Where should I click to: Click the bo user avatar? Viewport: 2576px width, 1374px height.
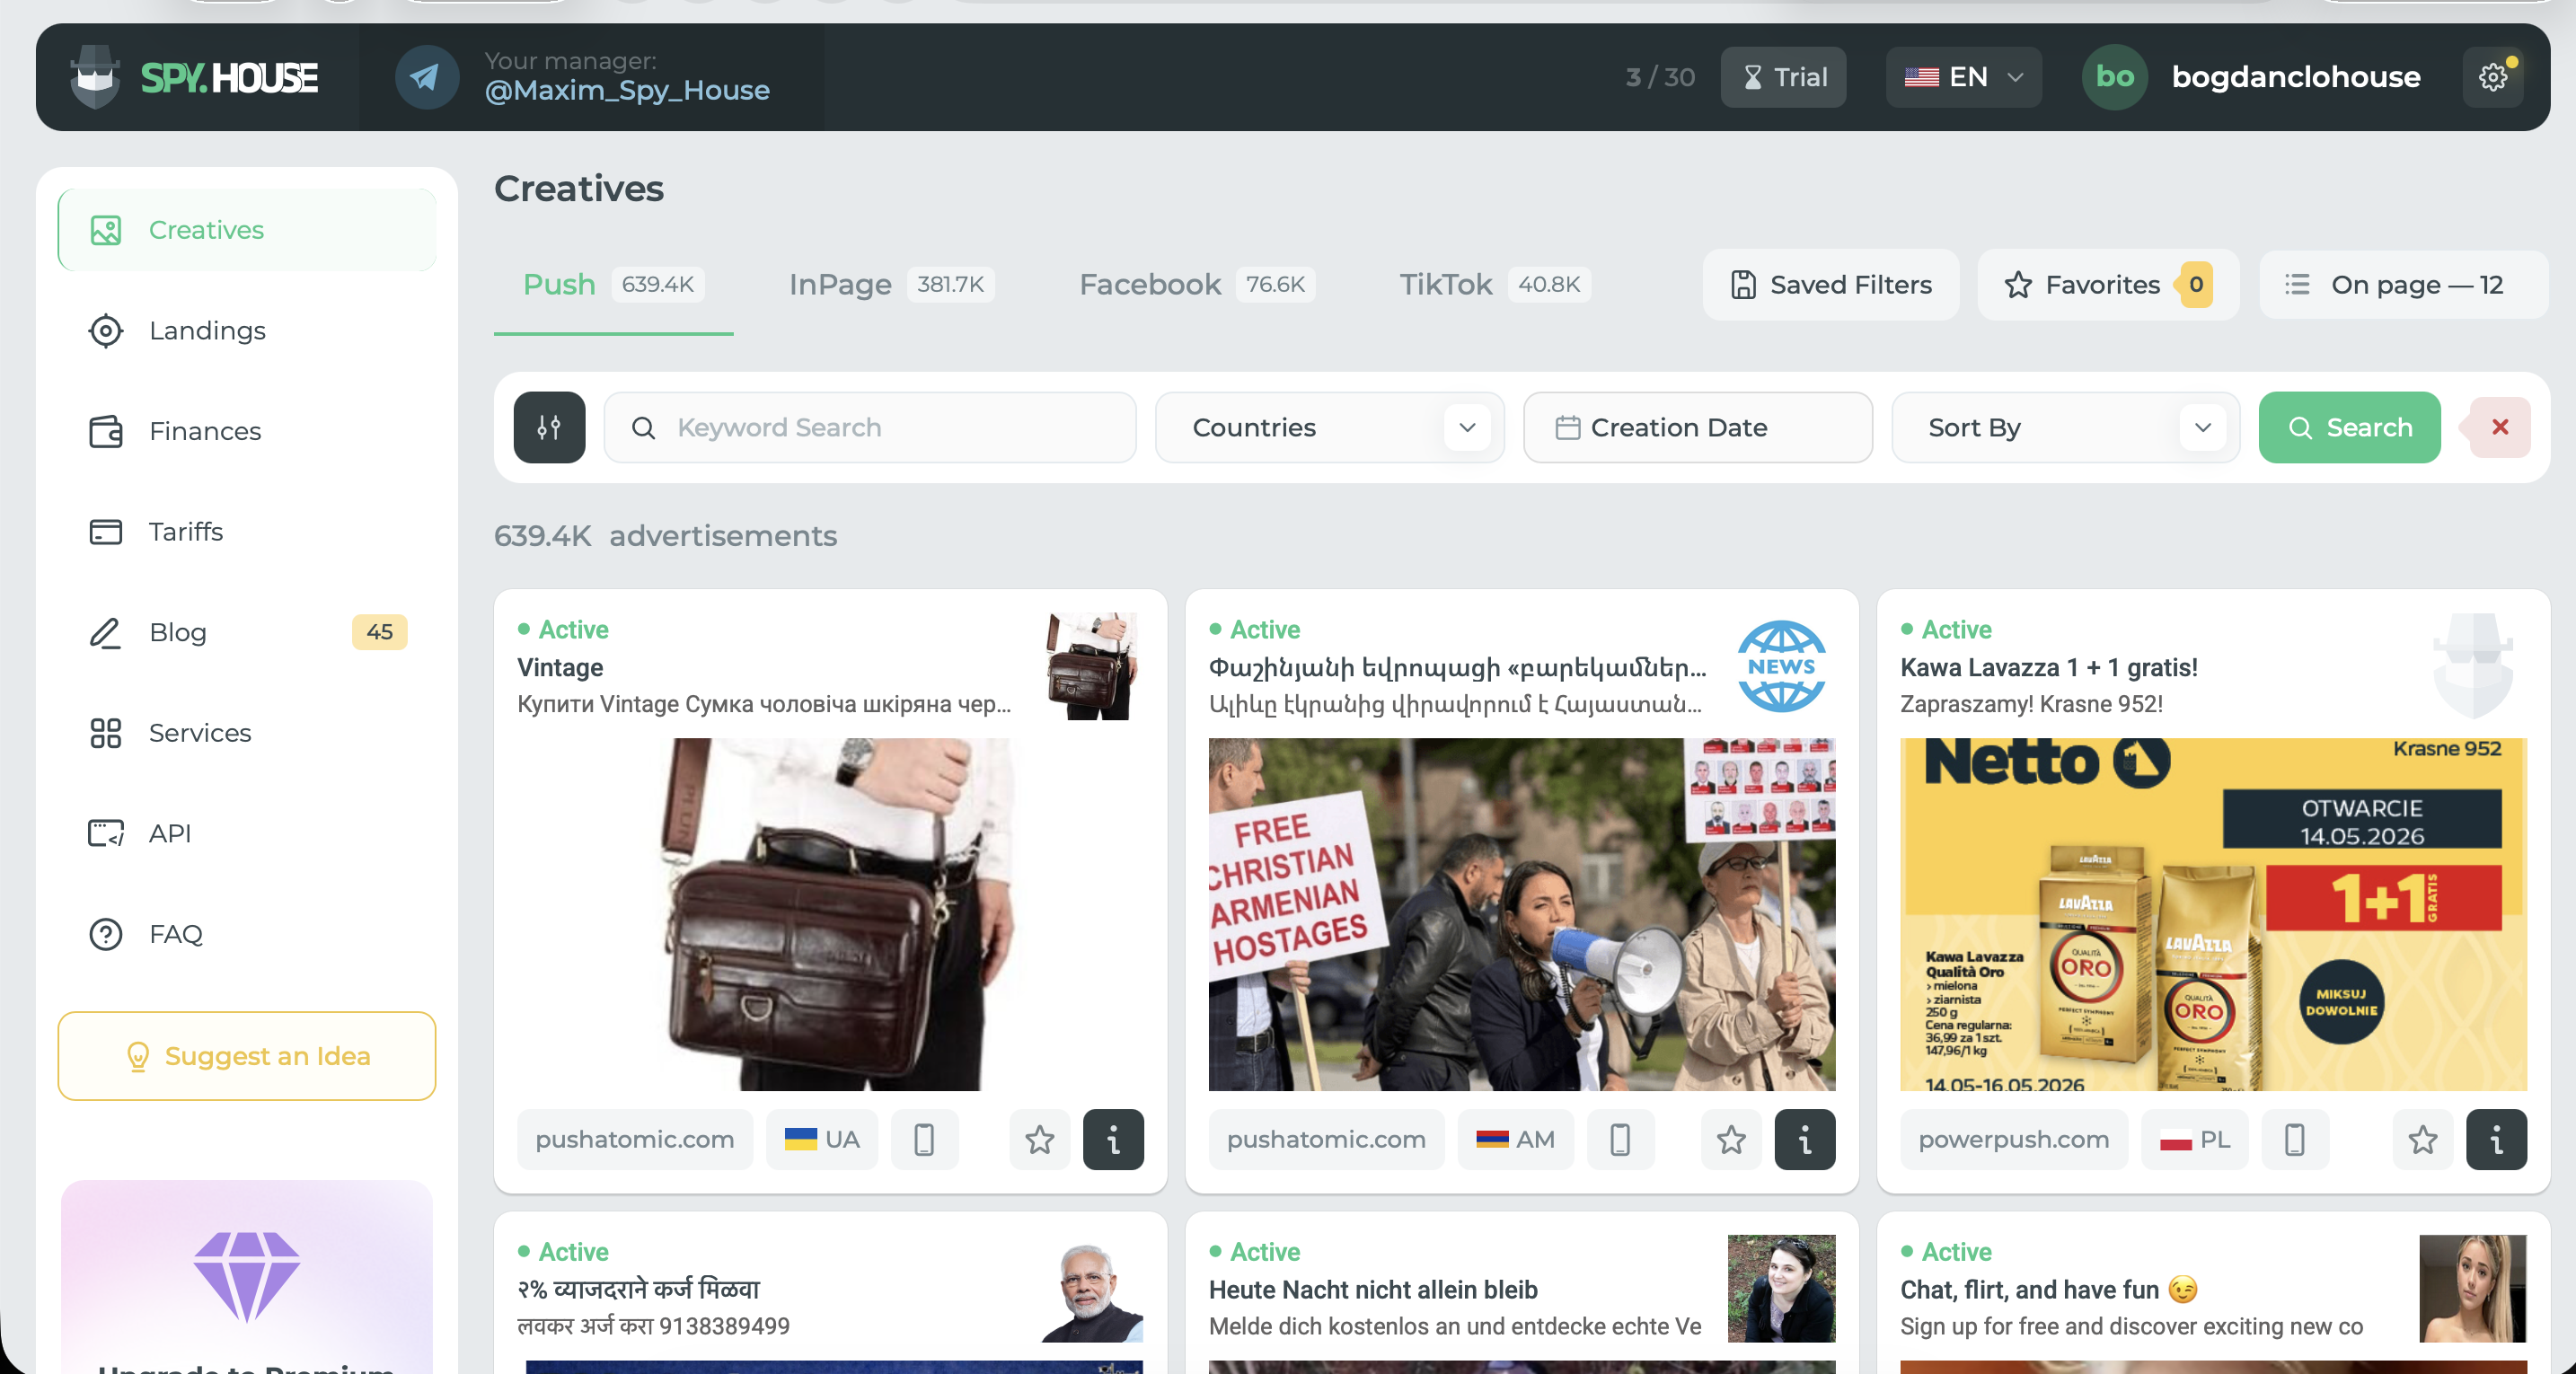click(x=2115, y=77)
